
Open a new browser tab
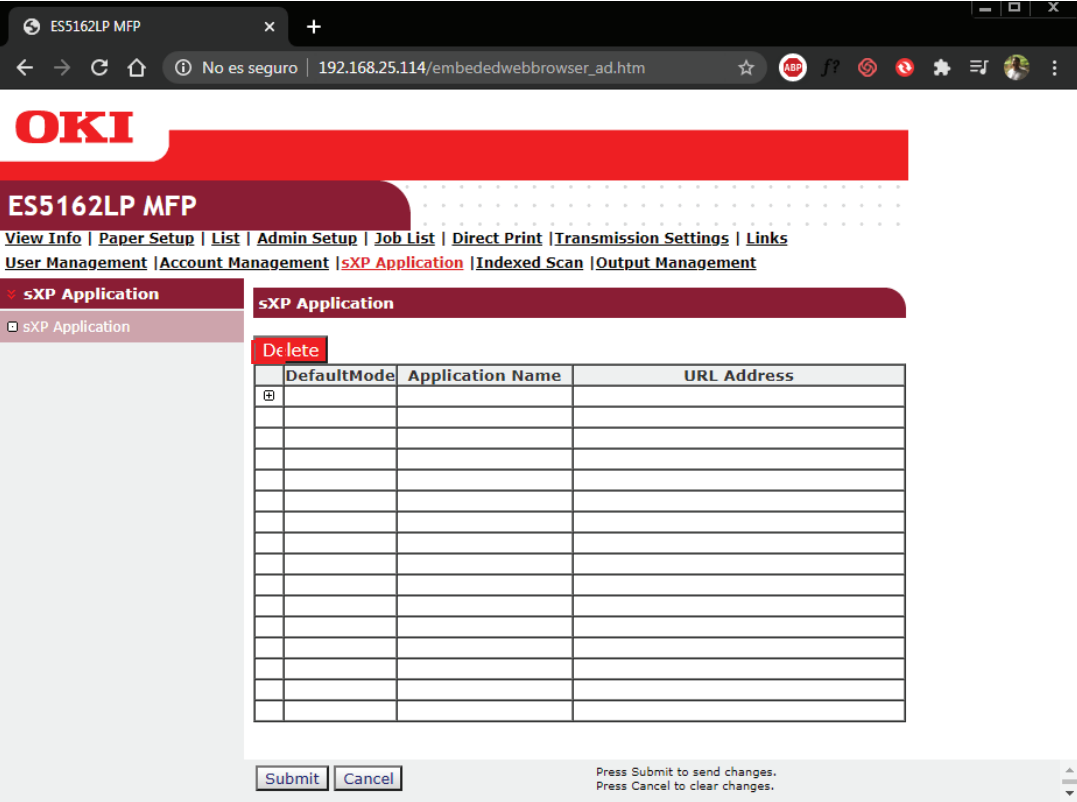click(314, 26)
